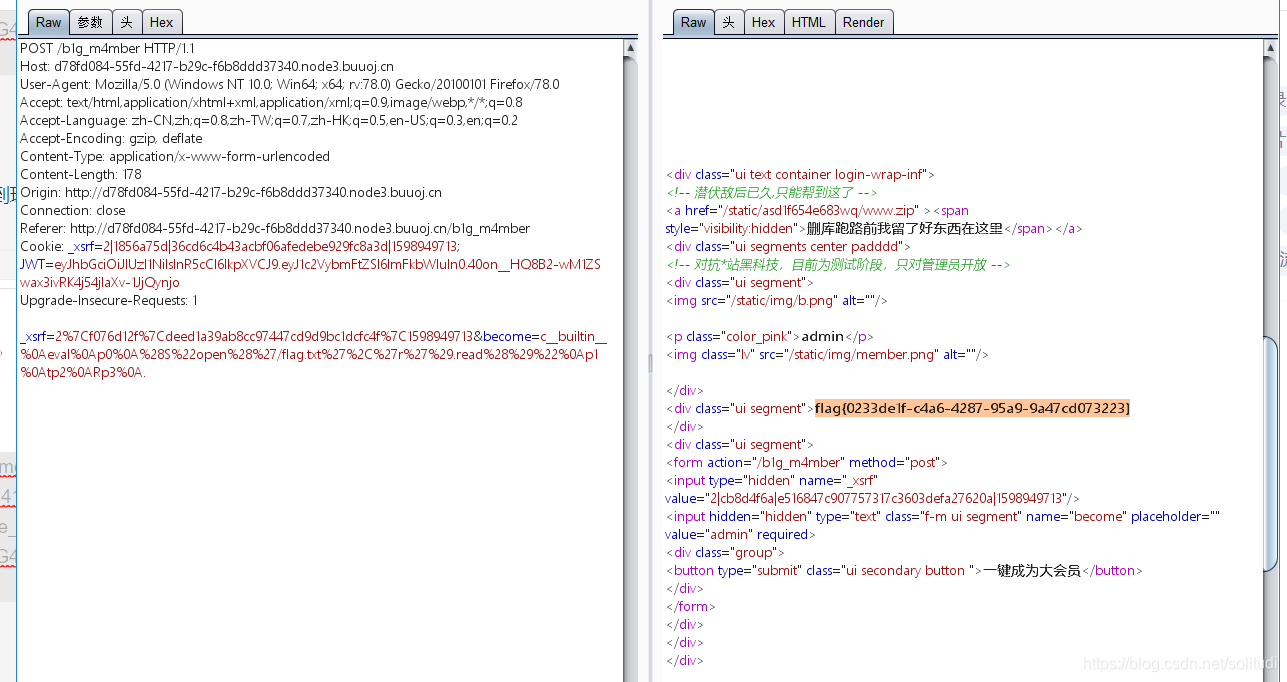Click the Content-Length: 178 line
1287x682 pixels.
click(x=81, y=174)
